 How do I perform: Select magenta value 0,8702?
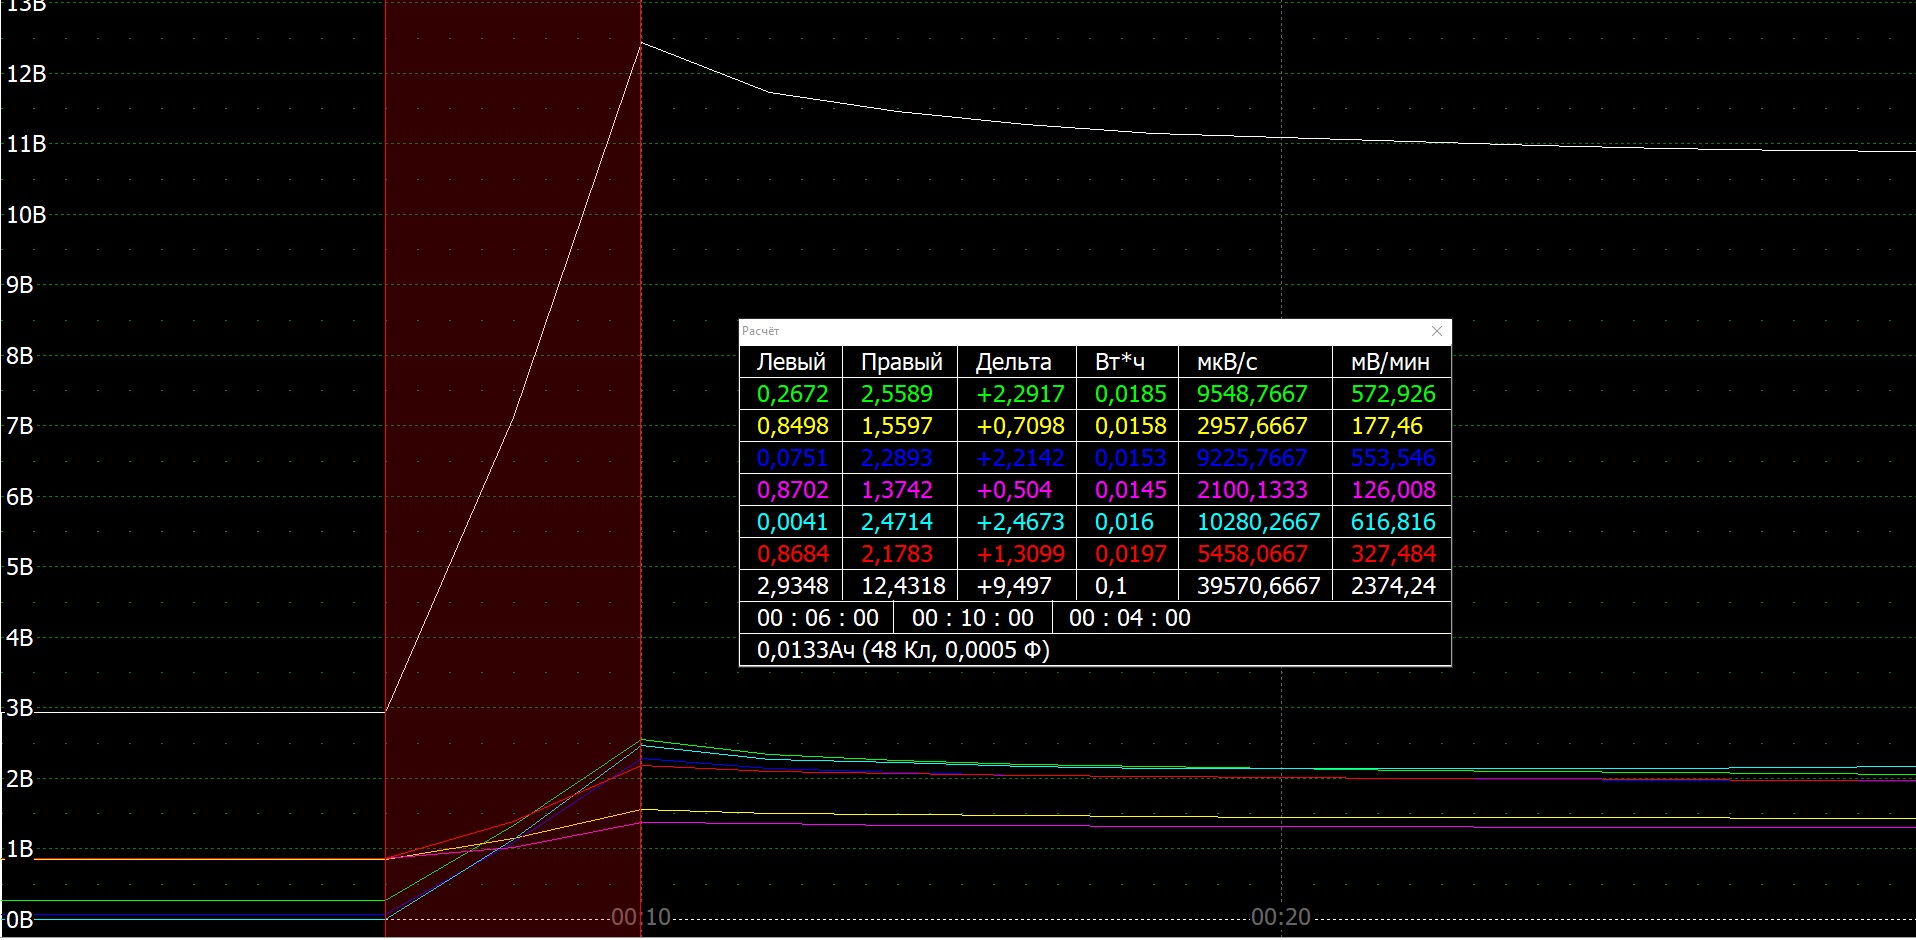[792, 490]
